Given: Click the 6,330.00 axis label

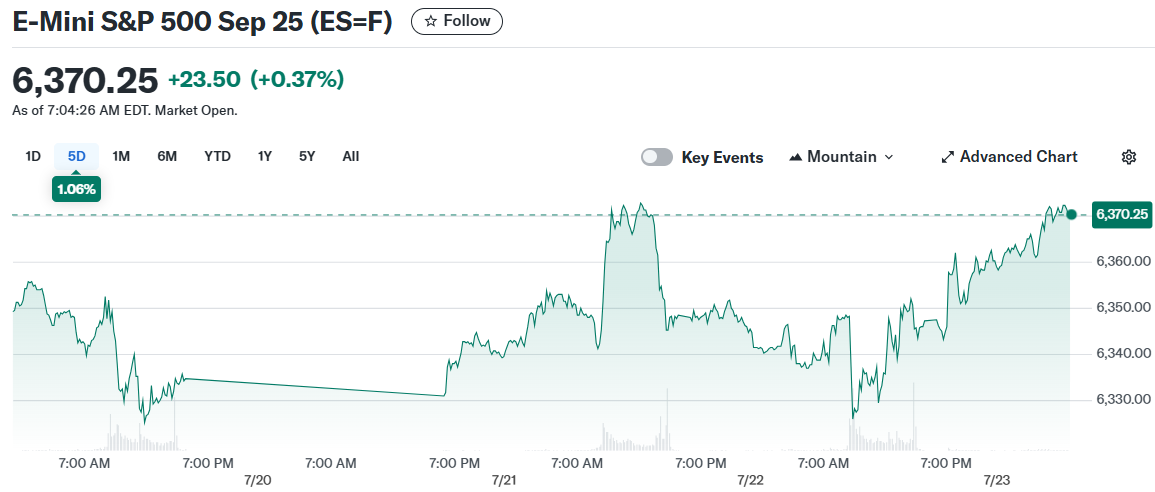Looking at the screenshot, I should tap(1123, 399).
